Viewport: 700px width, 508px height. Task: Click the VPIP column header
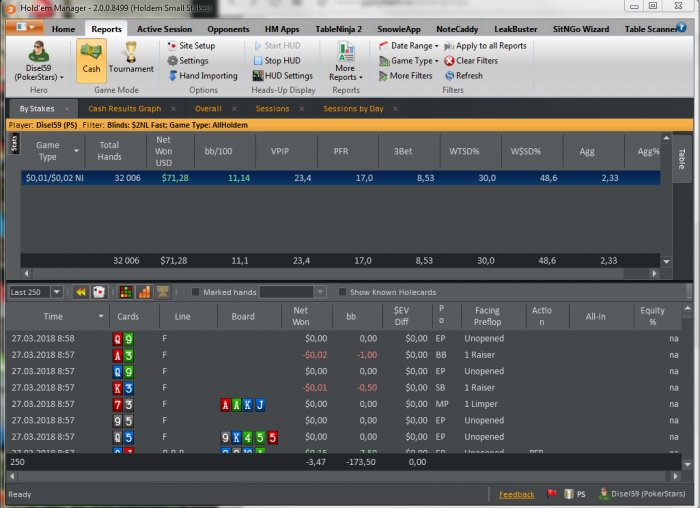[280, 151]
